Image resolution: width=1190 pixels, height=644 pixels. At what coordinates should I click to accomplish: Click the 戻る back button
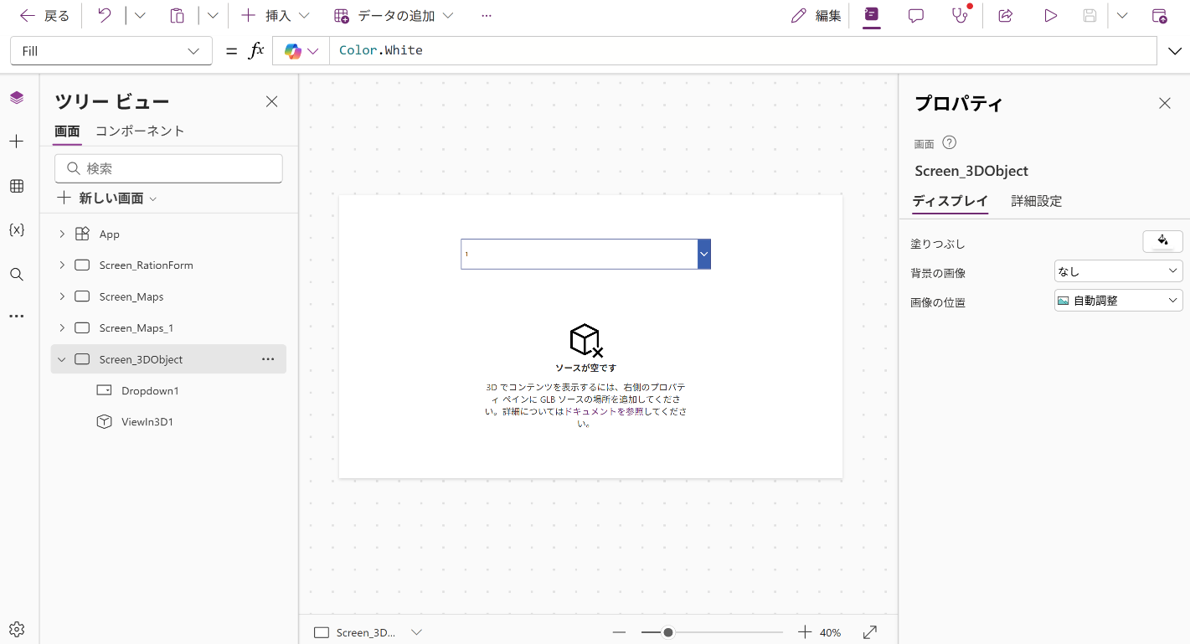pyautogui.click(x=45, y=16)
